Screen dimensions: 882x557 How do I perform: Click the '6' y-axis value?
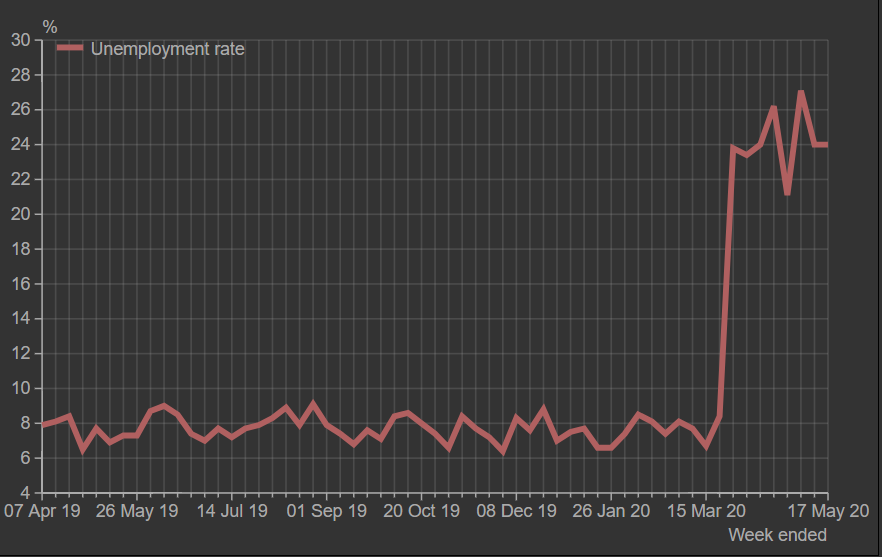tap(26, 458)
